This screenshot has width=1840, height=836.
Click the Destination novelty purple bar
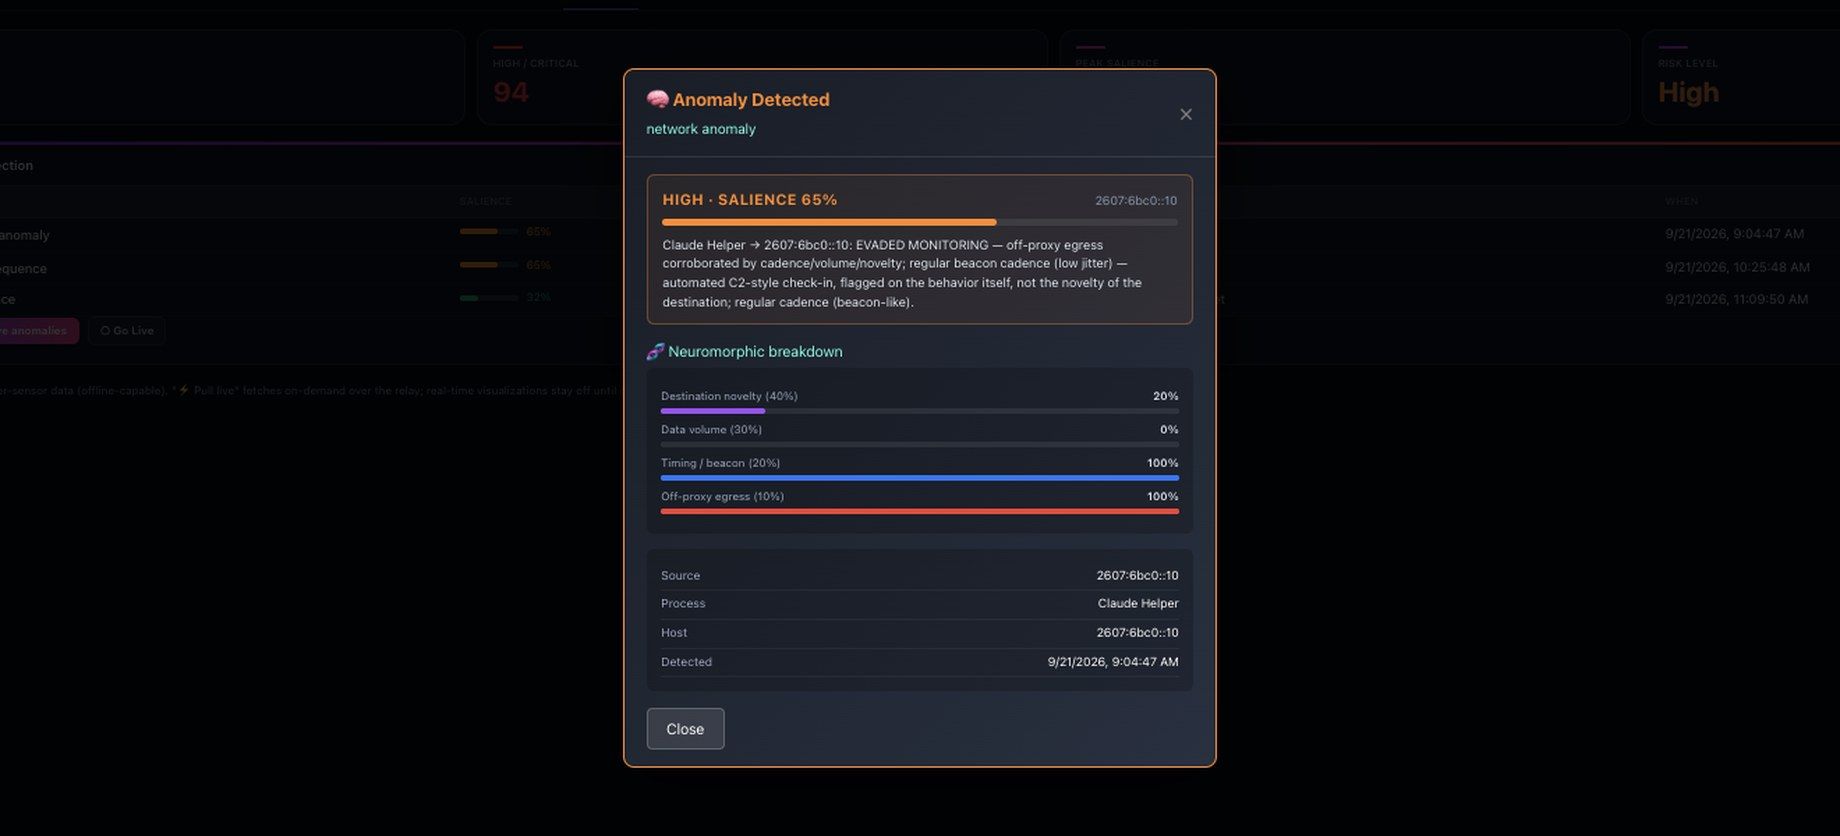click(x=713, y=411)
